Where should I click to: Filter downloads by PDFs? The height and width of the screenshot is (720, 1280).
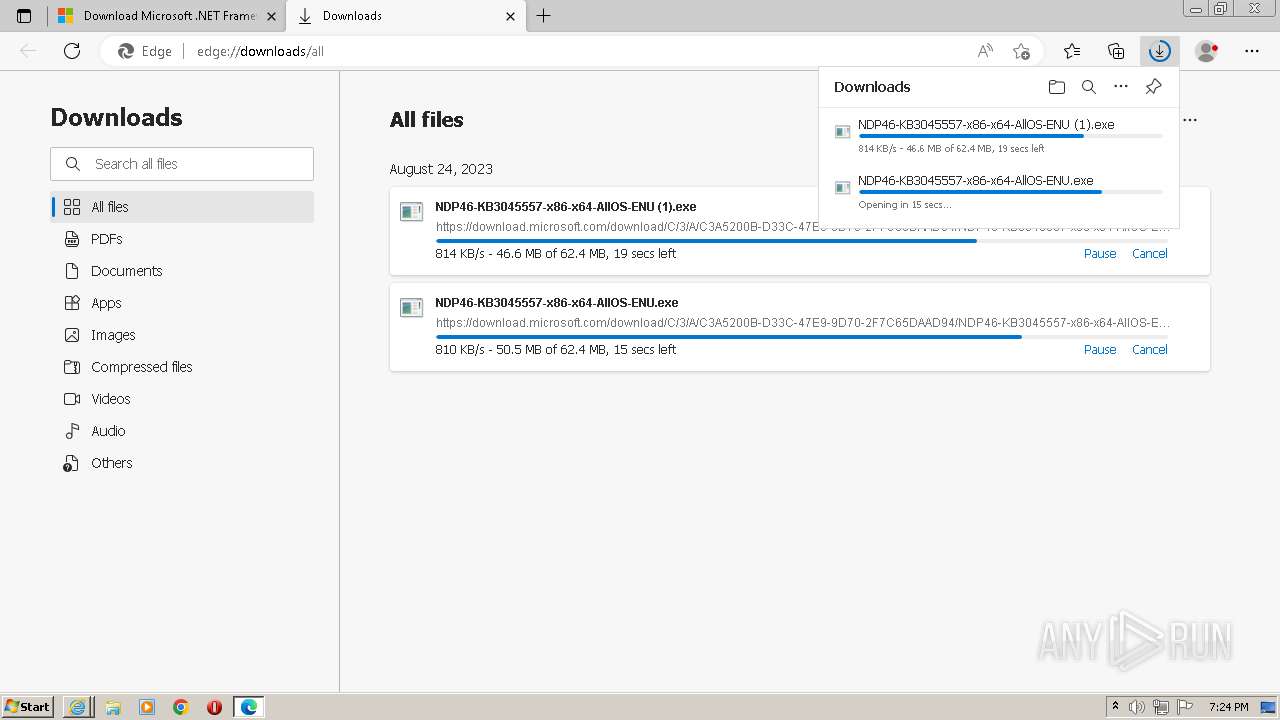(x=183, y=239)
